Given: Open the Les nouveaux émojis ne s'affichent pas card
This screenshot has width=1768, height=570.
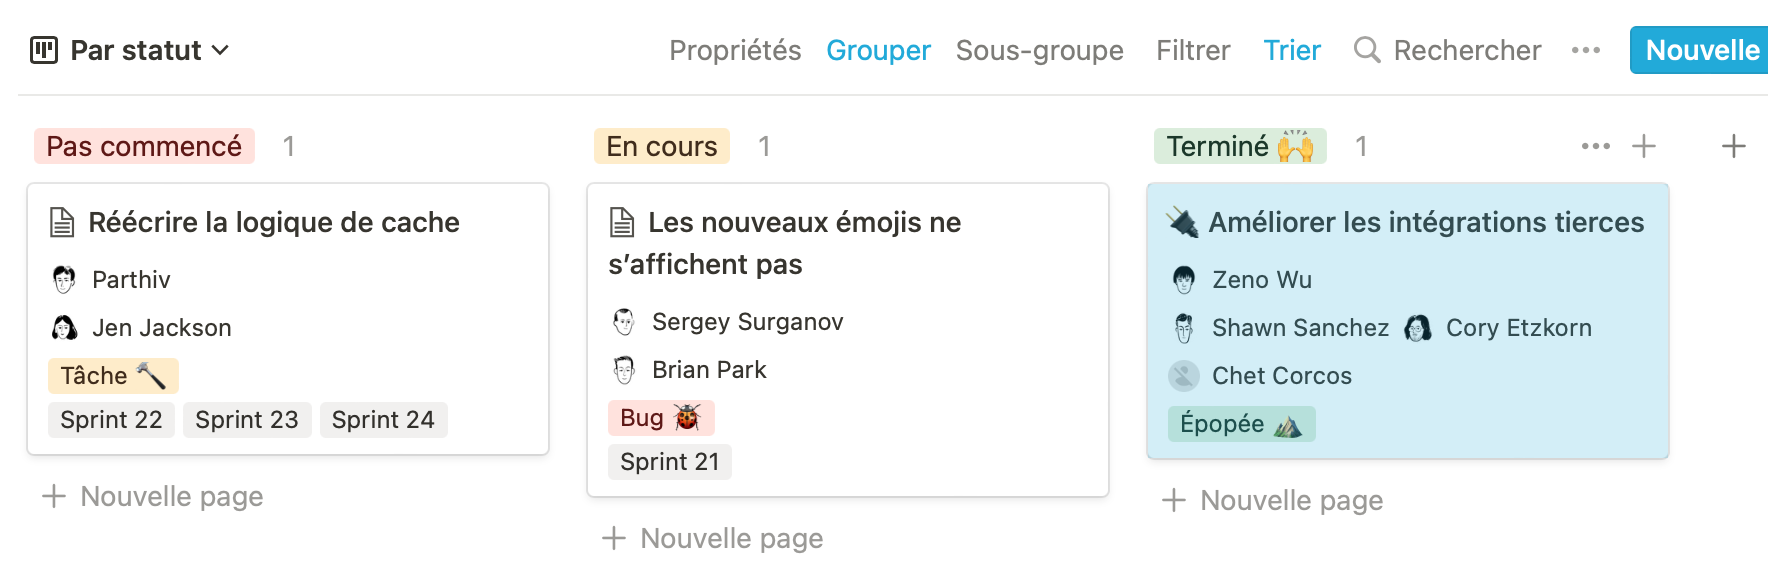Looking at the screenshot, I should point(848,340).
